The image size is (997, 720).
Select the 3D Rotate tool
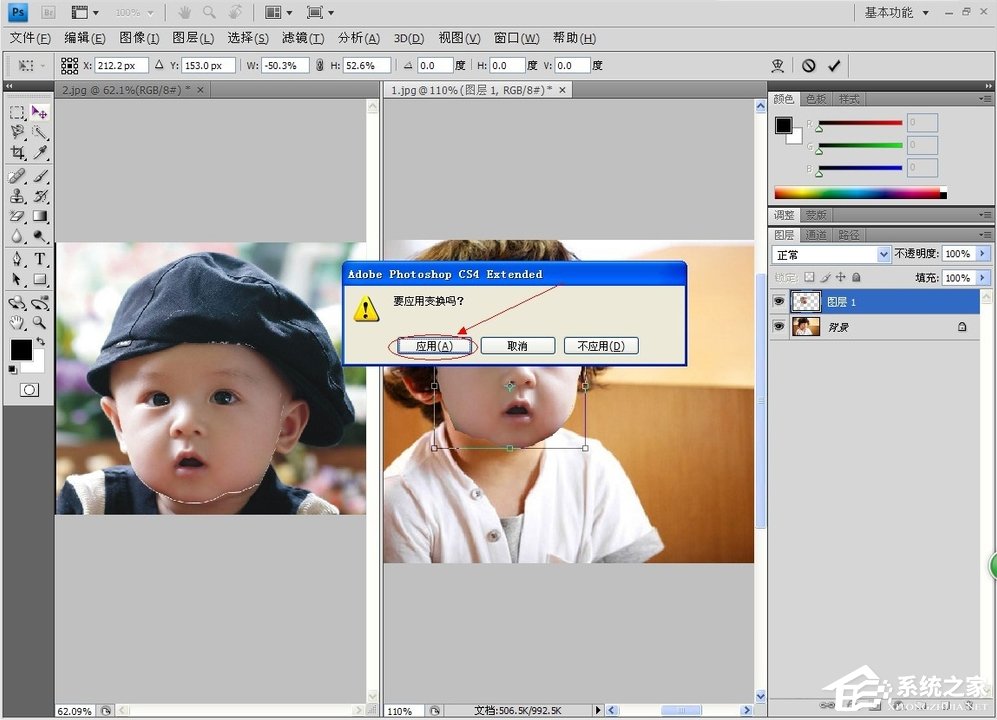pyautogui.click(x=17, y=302)
